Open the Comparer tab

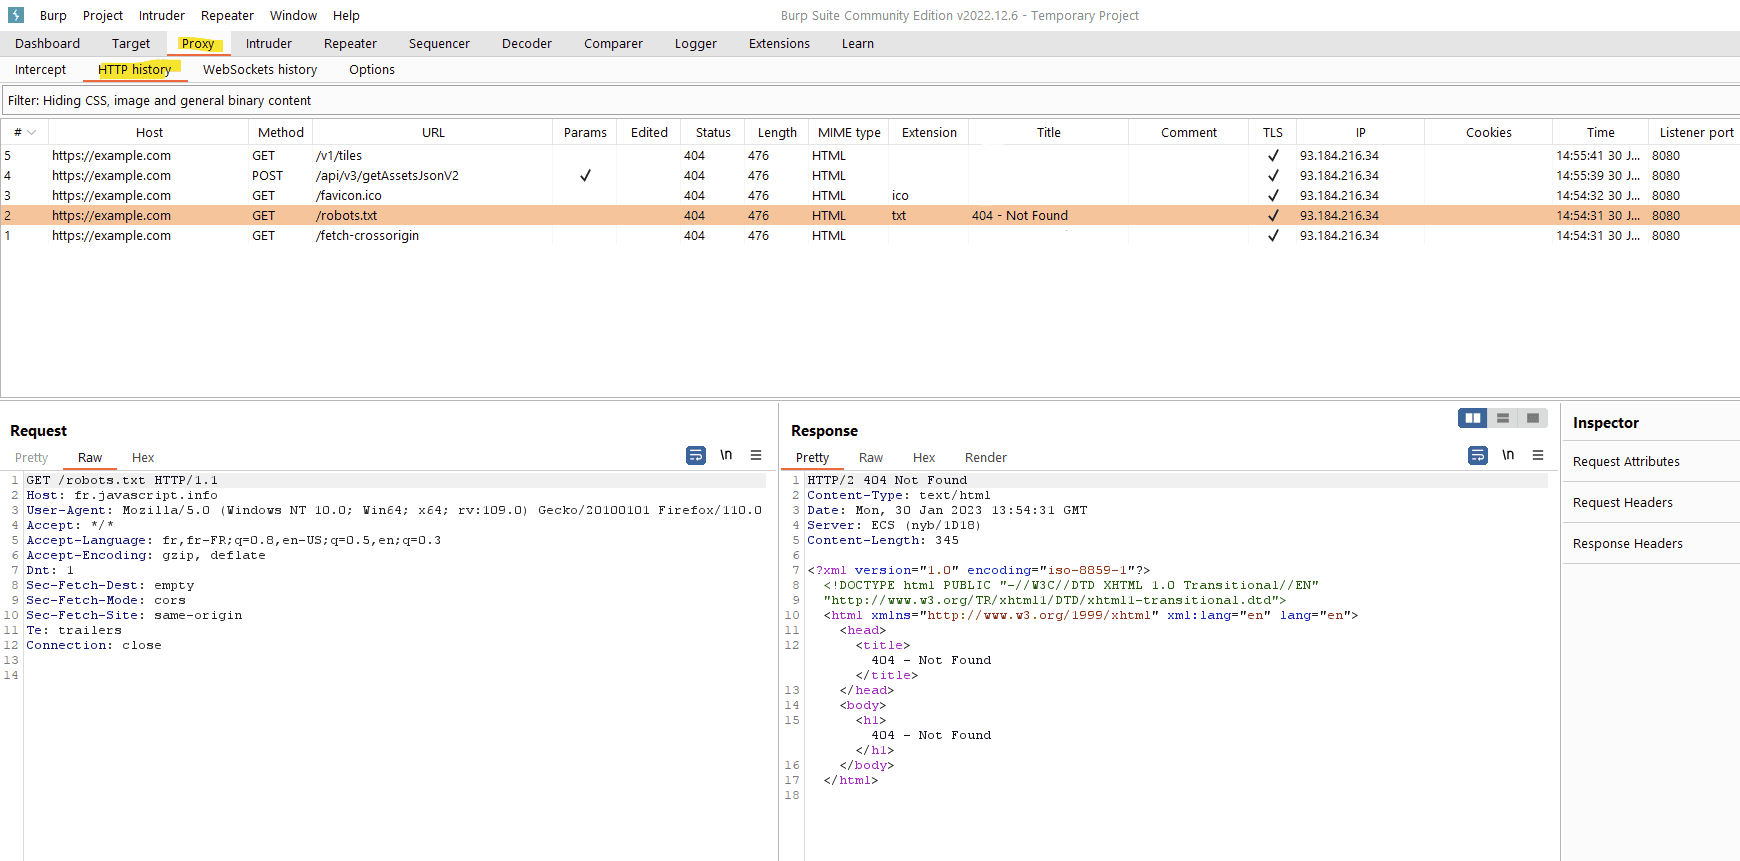click(x=613, y=44)
